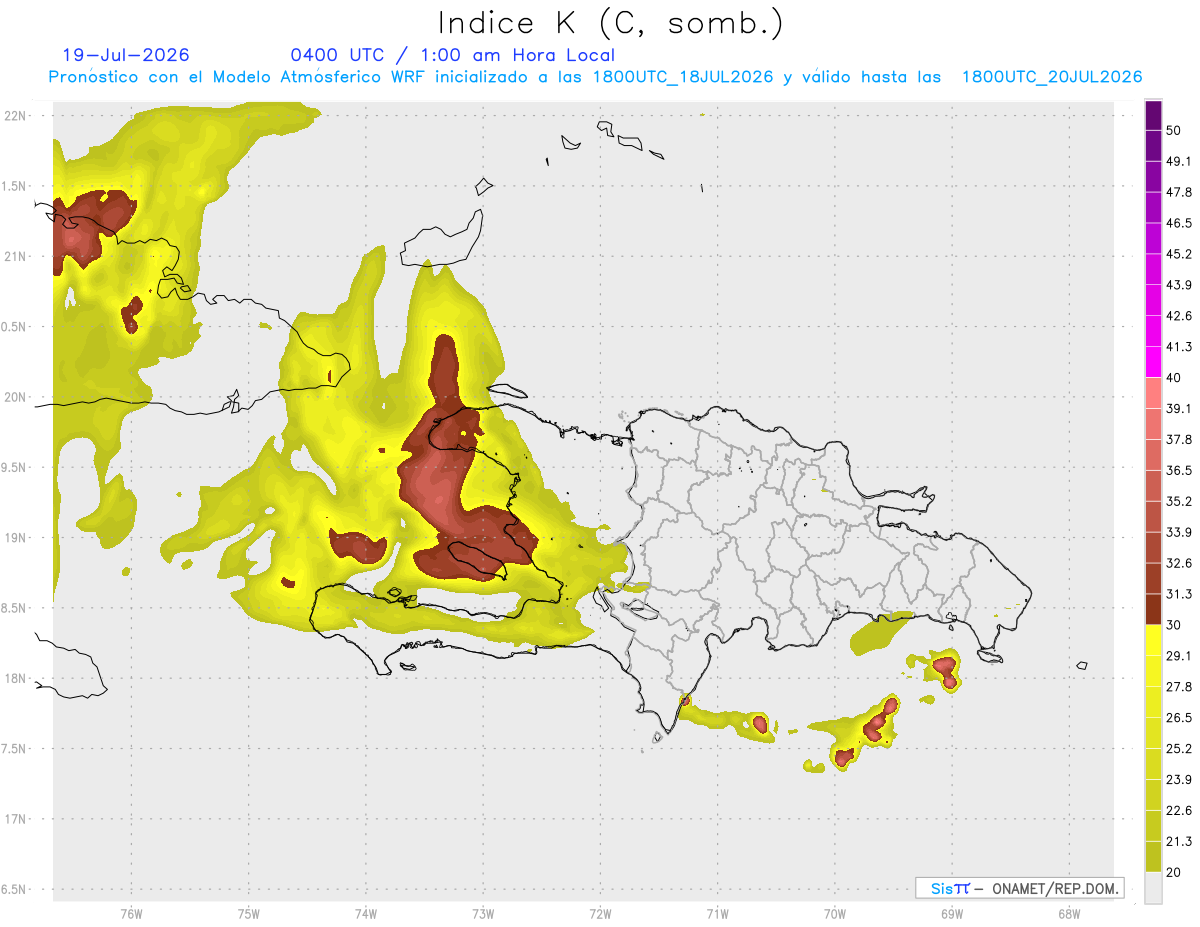Click the magenta swatch between 40 and 41.3
The height and width of the screenshot is (927, 1200).
(x=1154, y=362)
